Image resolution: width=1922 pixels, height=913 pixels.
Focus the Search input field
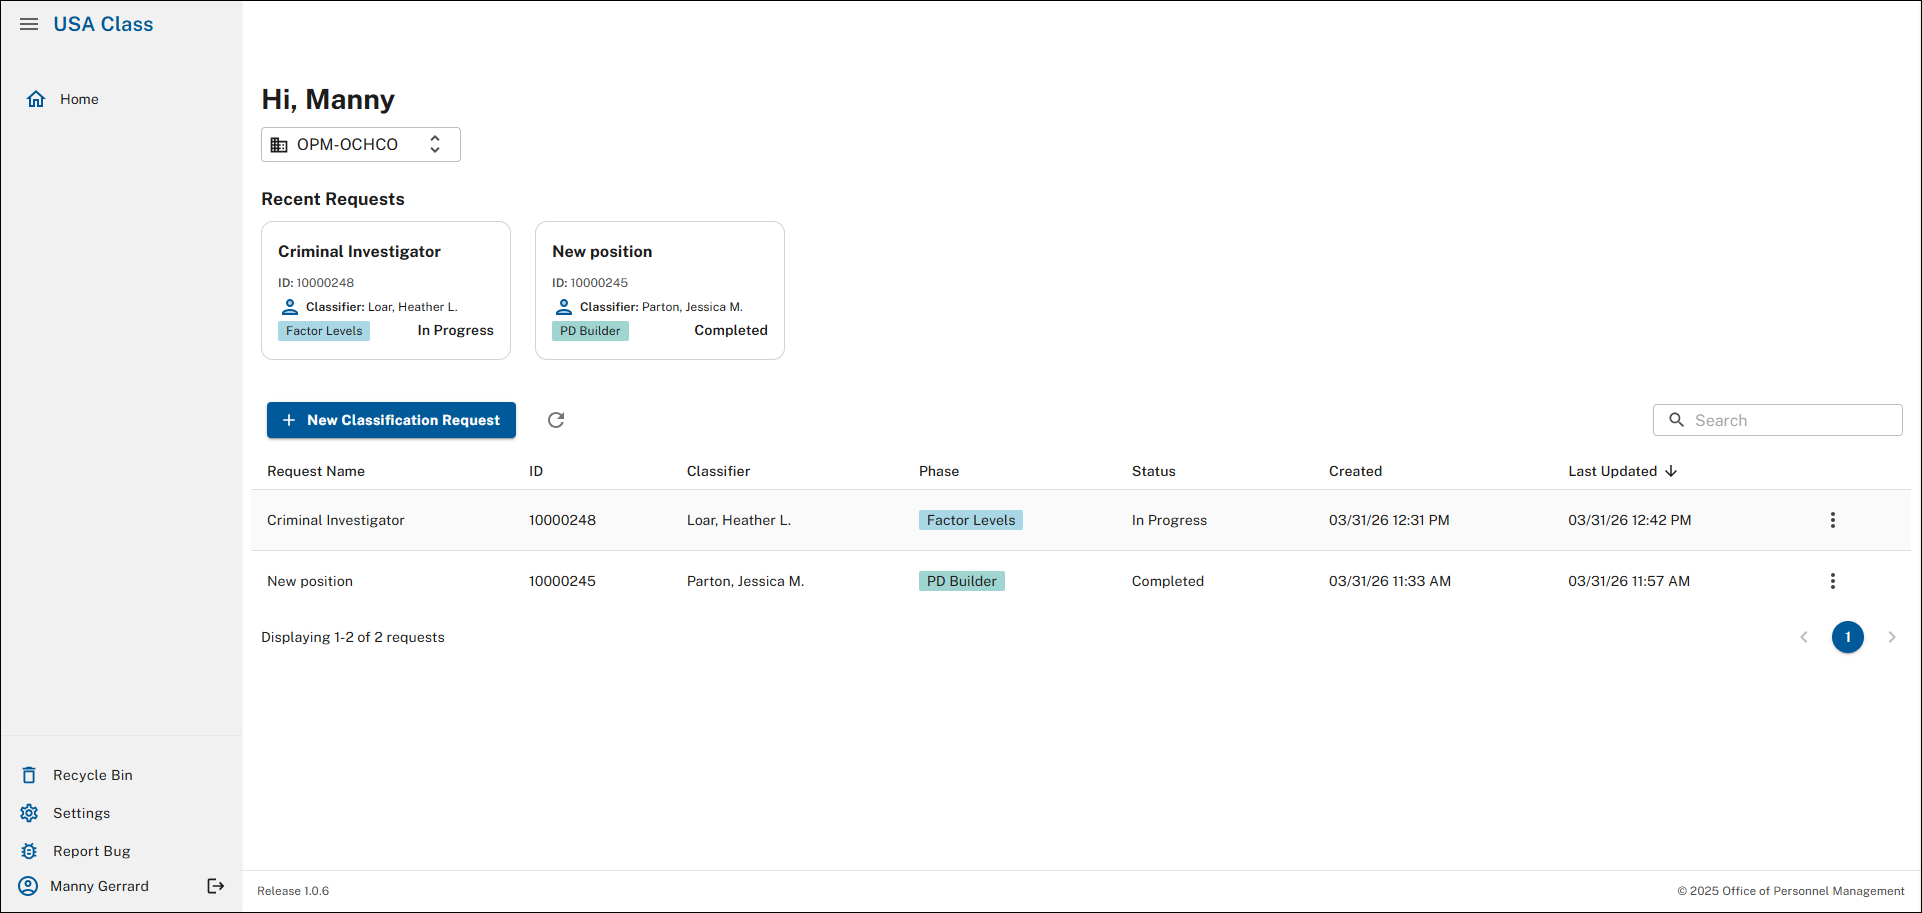pyautogui.click(x=1778, y=420)
